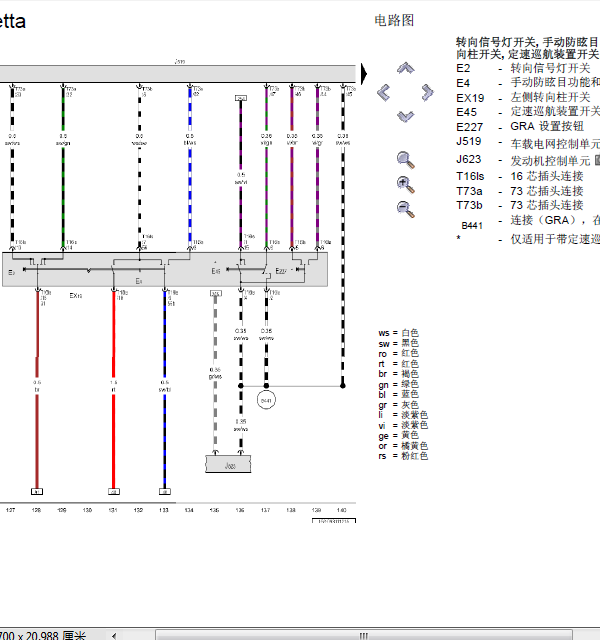
Task: Click the EX19 label inside the diagram
Action: pos(76,296)
